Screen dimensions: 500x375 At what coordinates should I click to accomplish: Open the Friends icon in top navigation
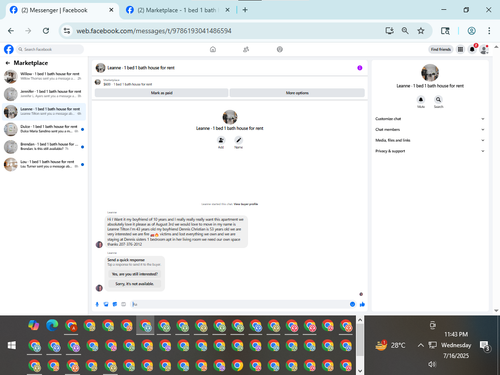pos(246,49)
